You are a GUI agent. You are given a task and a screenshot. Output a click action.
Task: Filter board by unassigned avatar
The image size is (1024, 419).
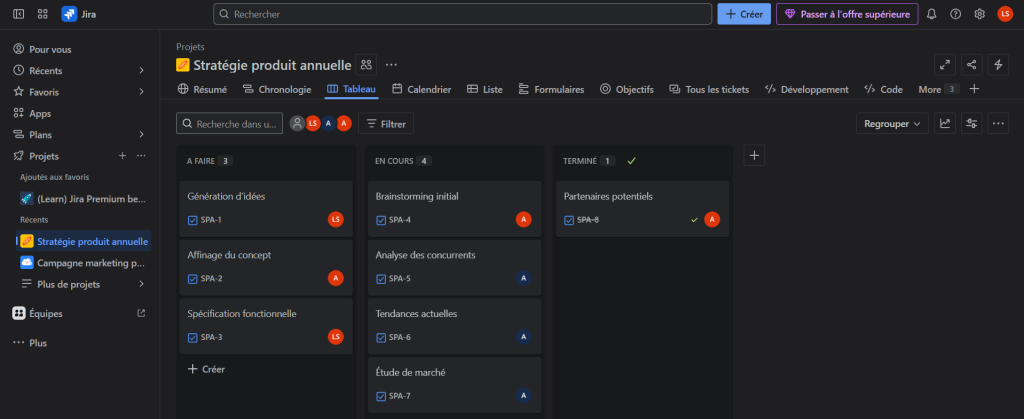[297, 123]
